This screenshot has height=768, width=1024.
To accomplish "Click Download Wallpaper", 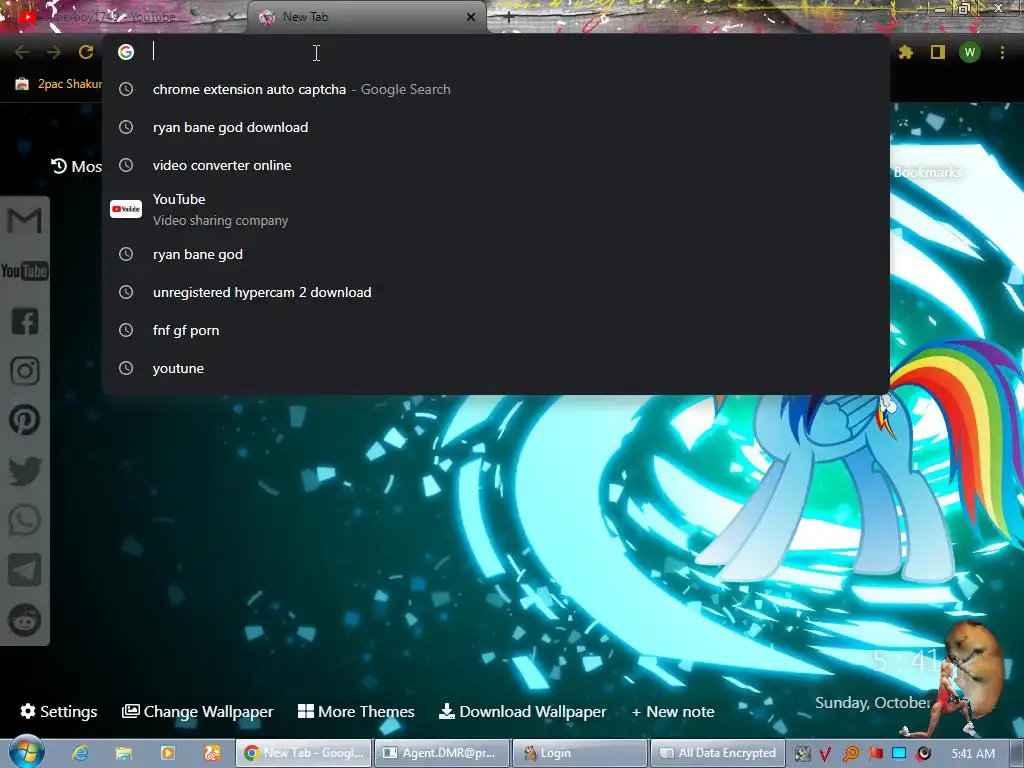I will coord(522,711).
